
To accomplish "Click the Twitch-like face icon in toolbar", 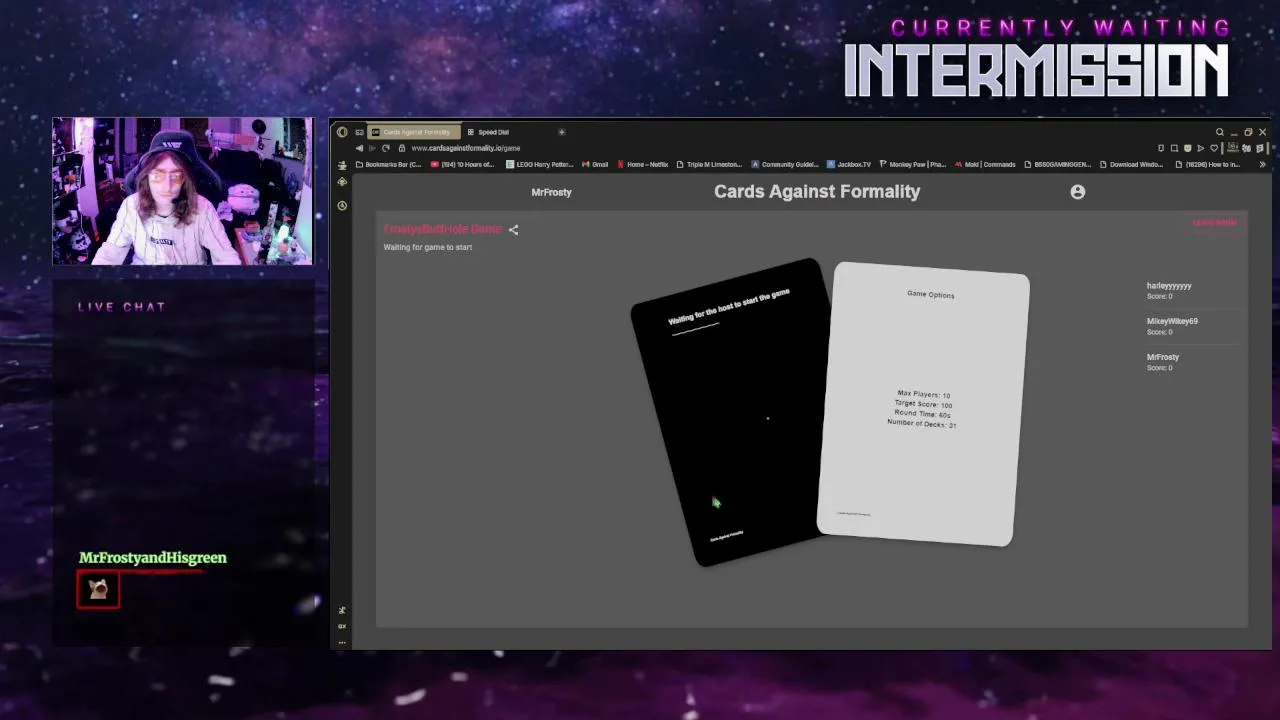I will [x=1187, y=148].
